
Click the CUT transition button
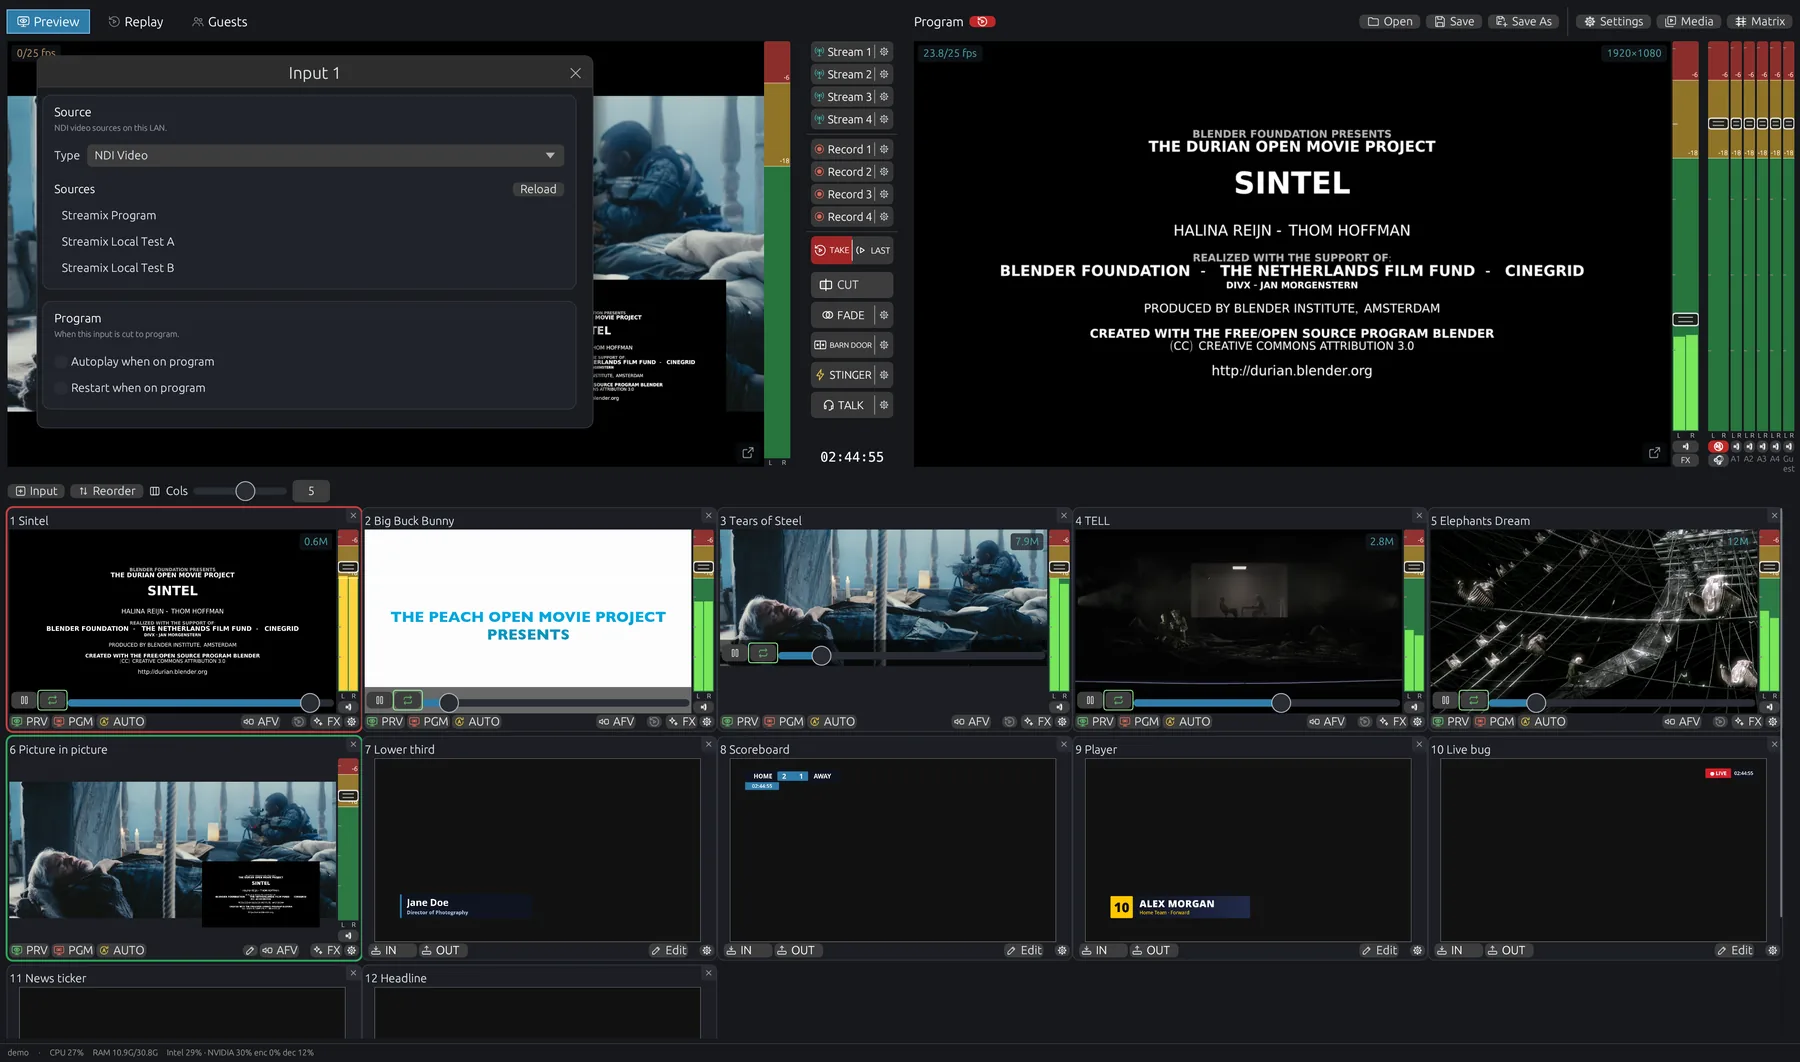click(851, 285)
